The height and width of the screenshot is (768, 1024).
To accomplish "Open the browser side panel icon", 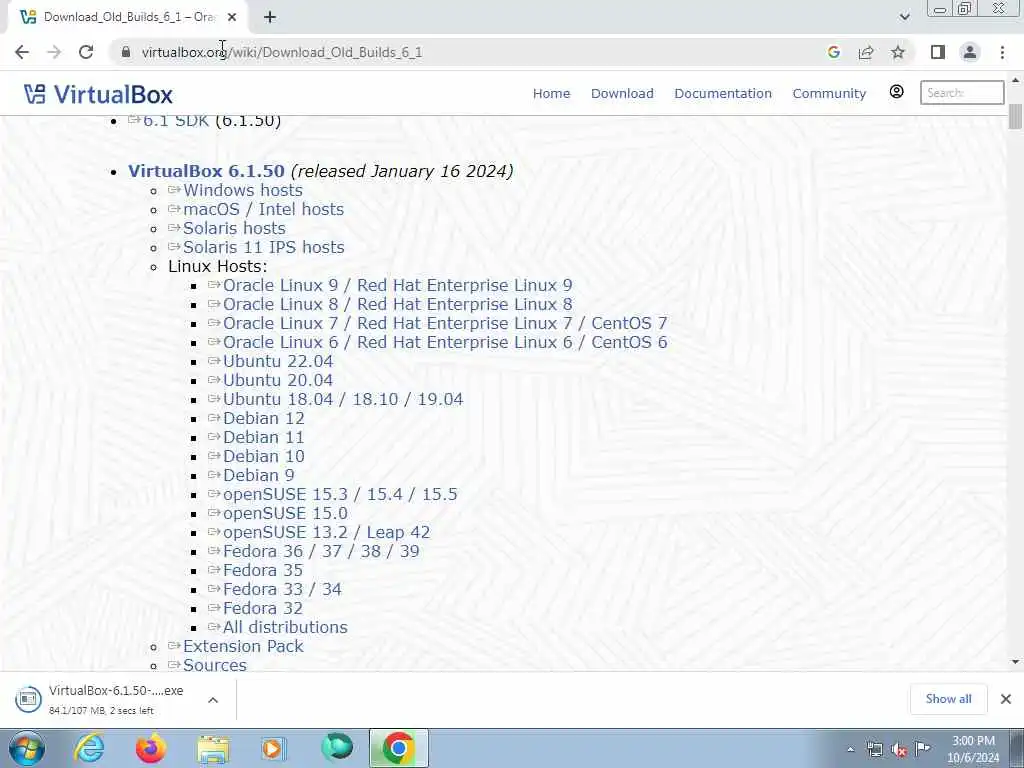I will tap(938, 52).
